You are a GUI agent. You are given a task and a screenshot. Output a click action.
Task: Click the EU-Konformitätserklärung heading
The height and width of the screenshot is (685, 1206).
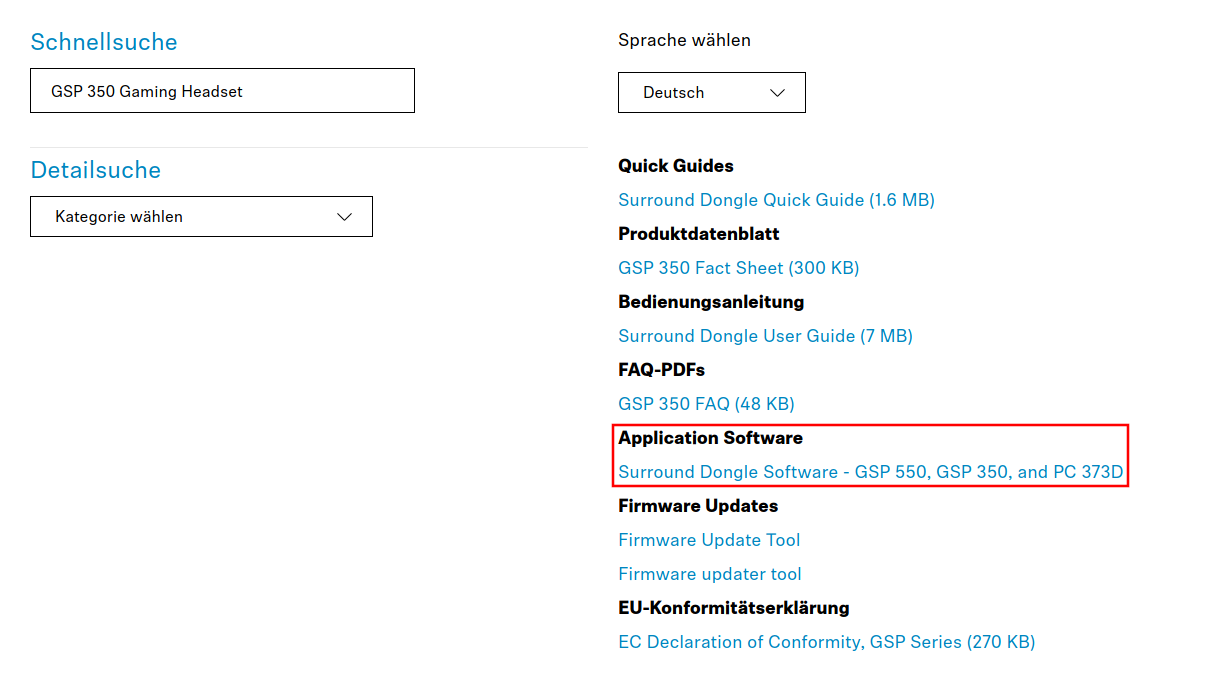click(x=734, y=608)
